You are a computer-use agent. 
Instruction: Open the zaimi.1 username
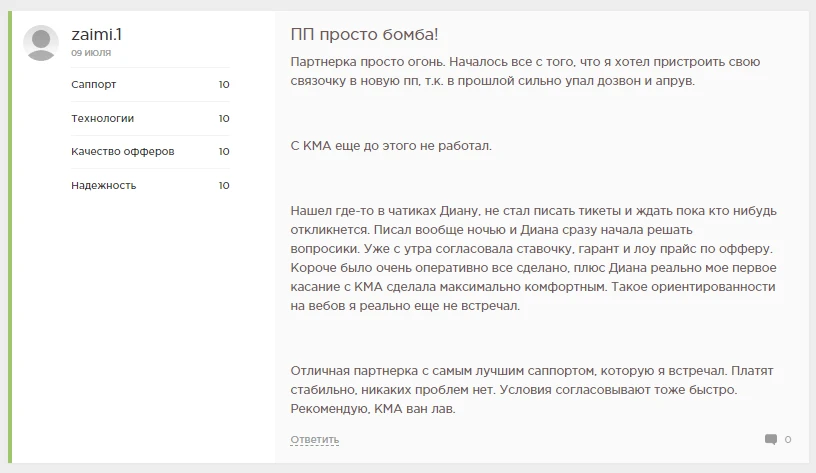click(x=96, y=34)
